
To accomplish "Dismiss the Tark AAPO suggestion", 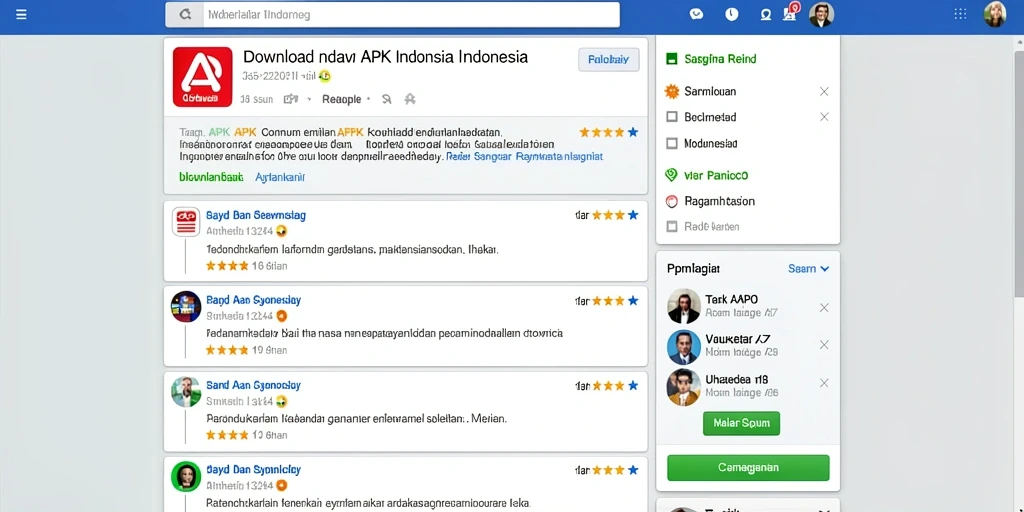I will [824, 307].
